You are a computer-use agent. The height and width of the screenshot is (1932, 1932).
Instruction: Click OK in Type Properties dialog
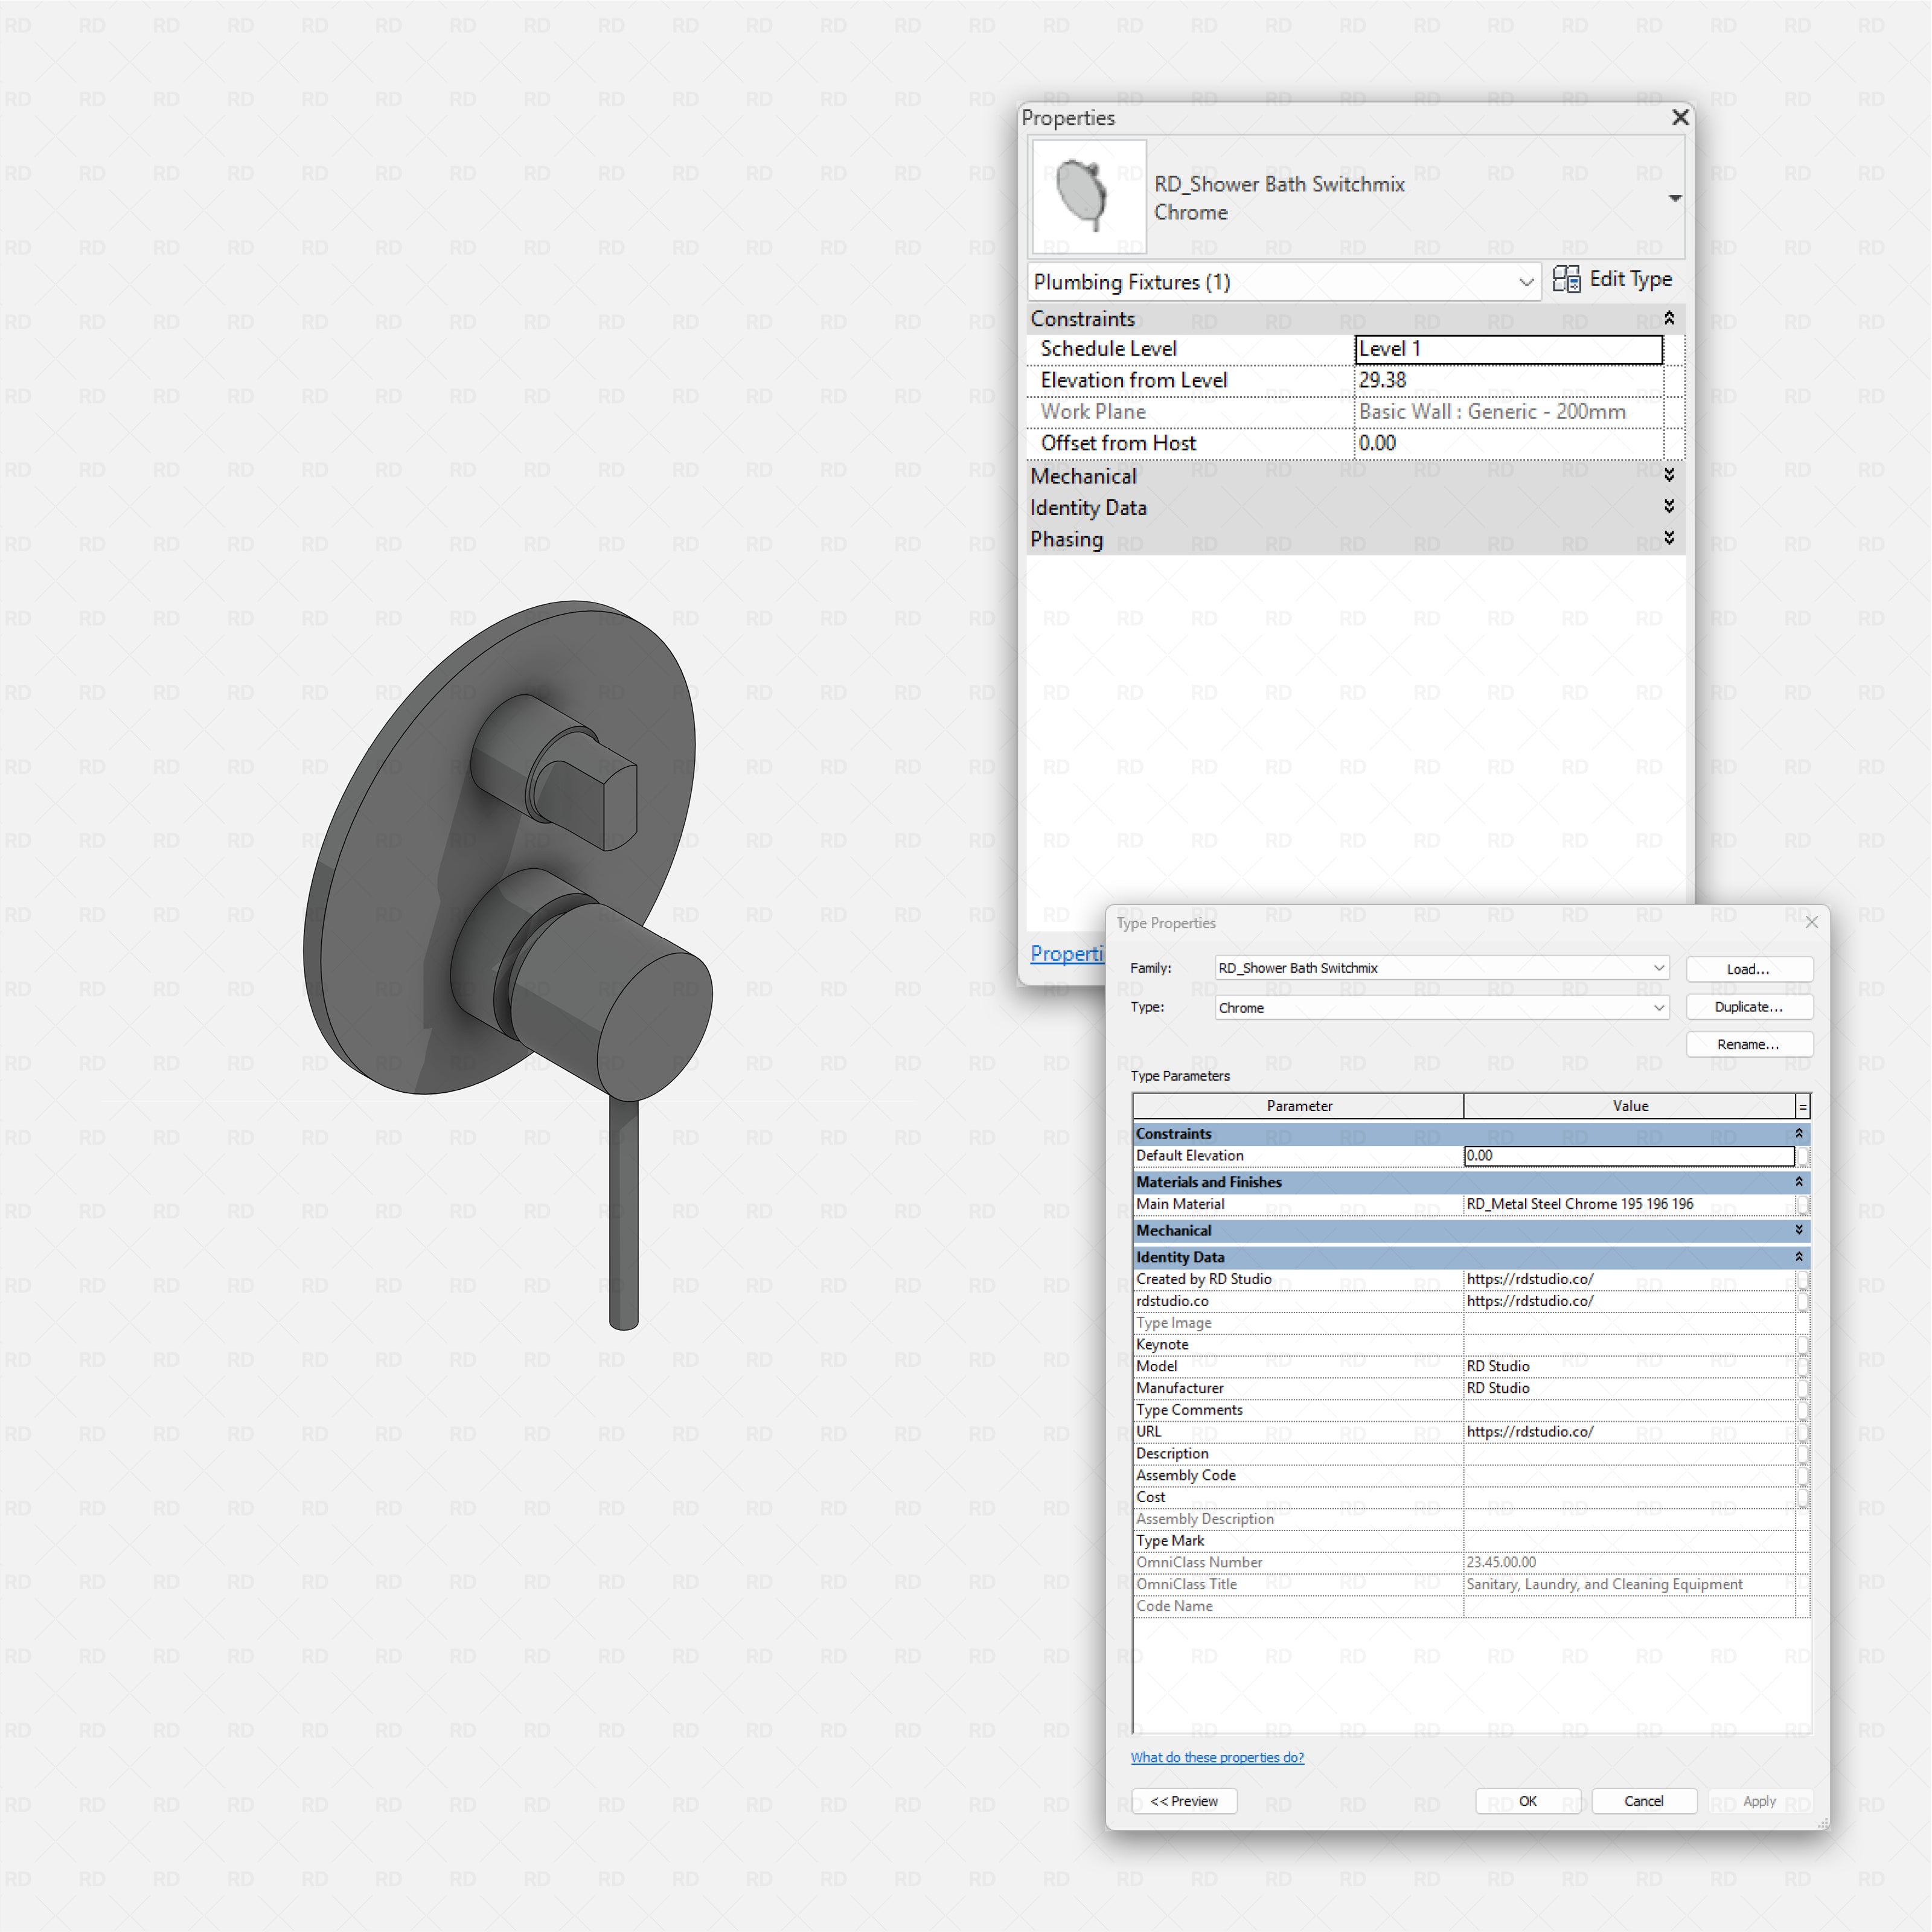click(x=1528, y=1801)
